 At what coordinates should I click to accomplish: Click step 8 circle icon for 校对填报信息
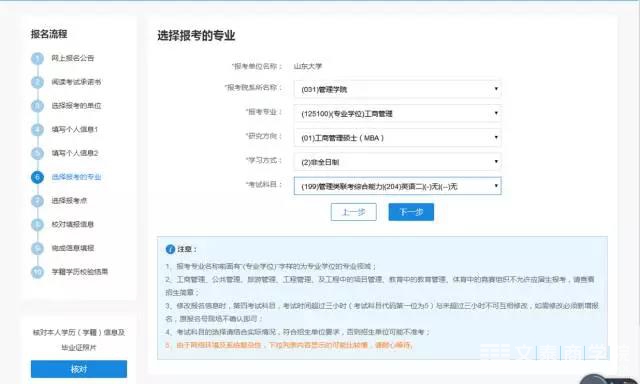click(x=37, y=224)
